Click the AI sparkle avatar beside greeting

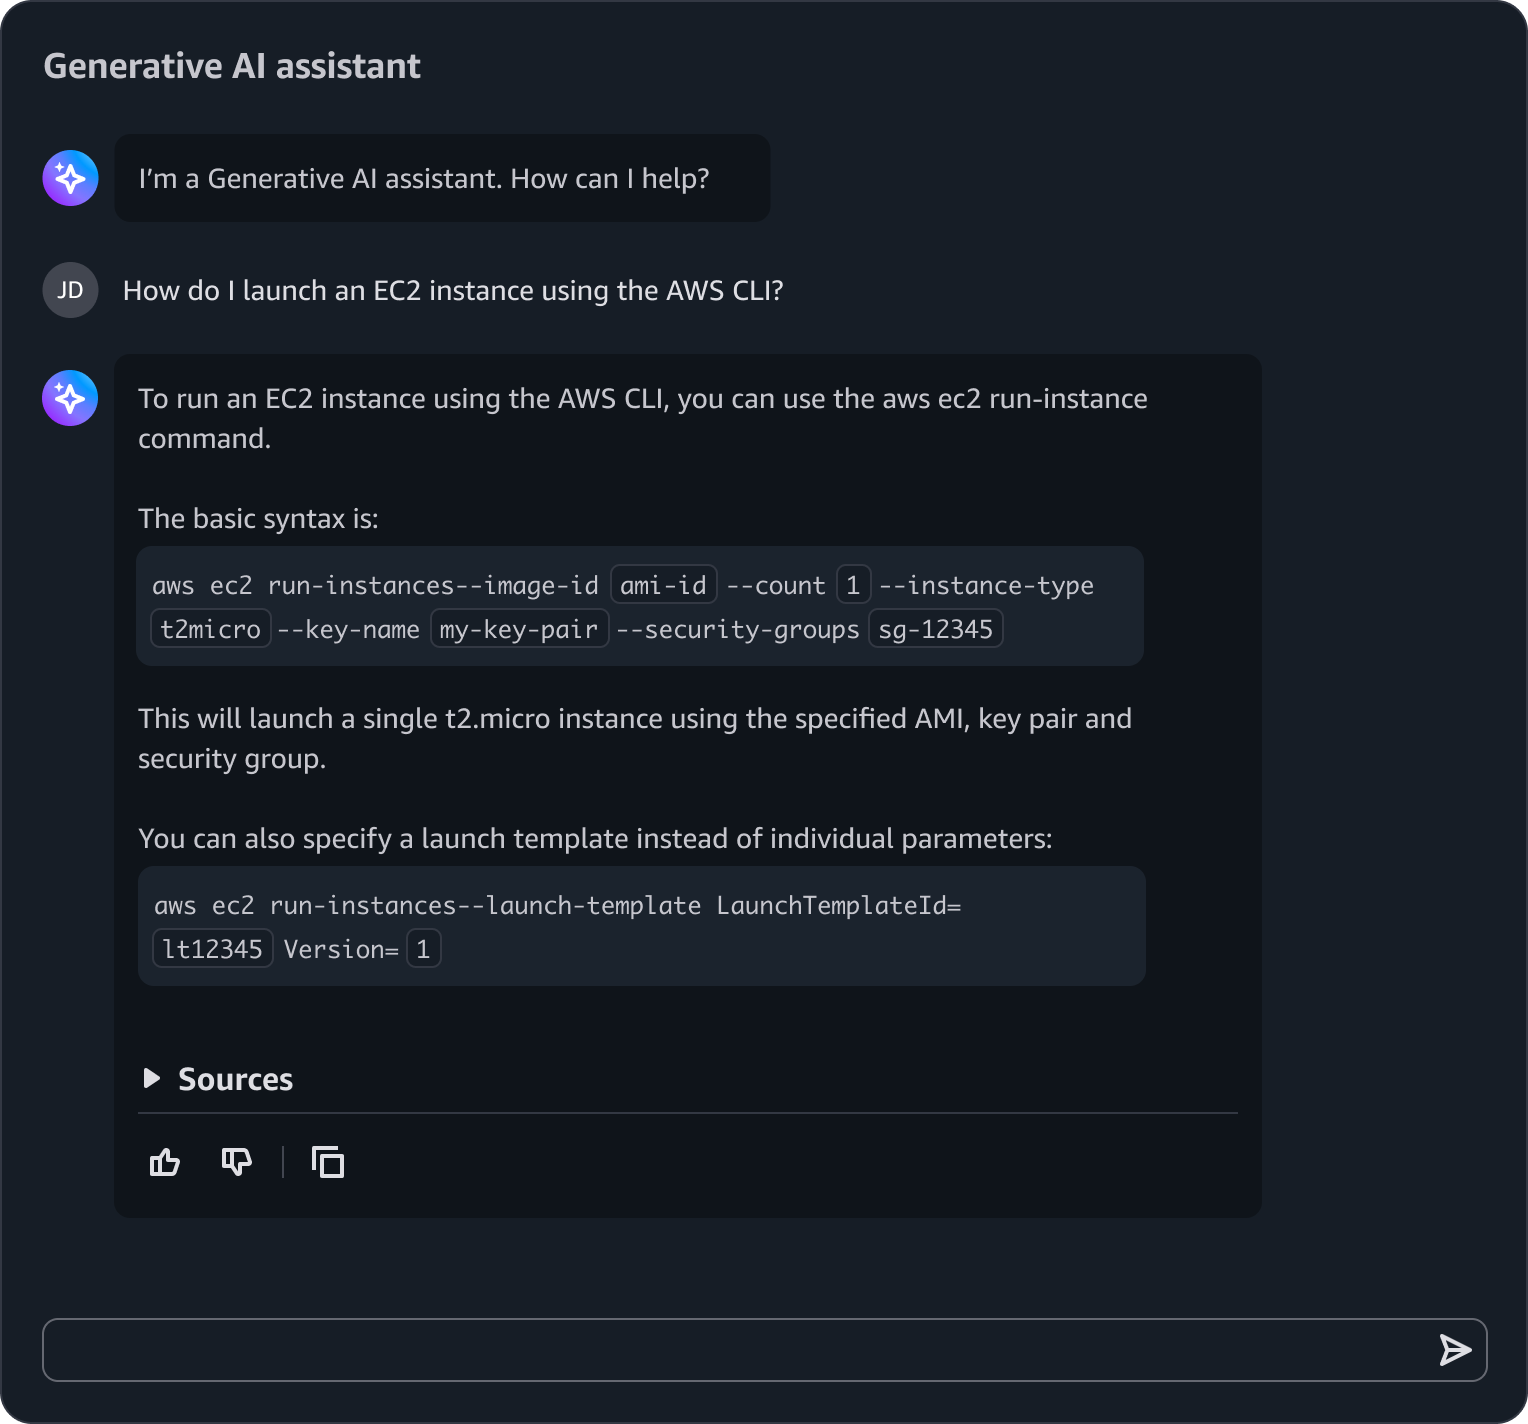pyautogui.click(x=70, y=178)
